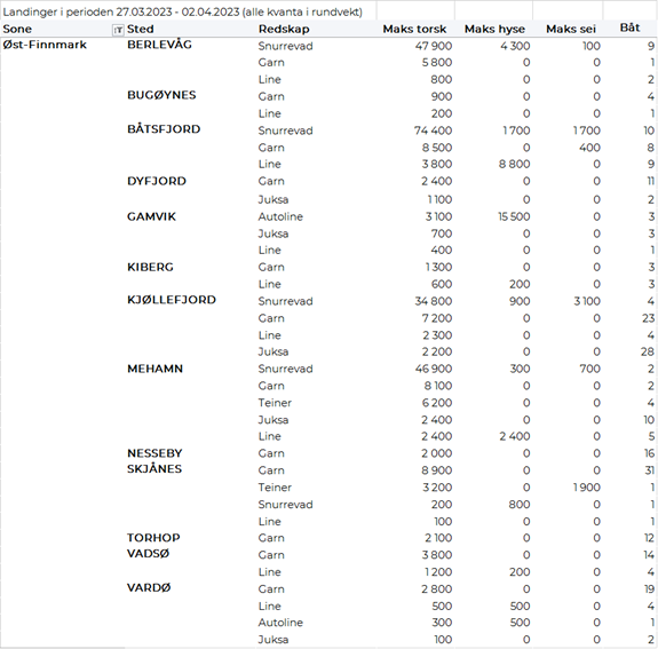
Task: Click the Båt column header
Action: coord(630,29)
